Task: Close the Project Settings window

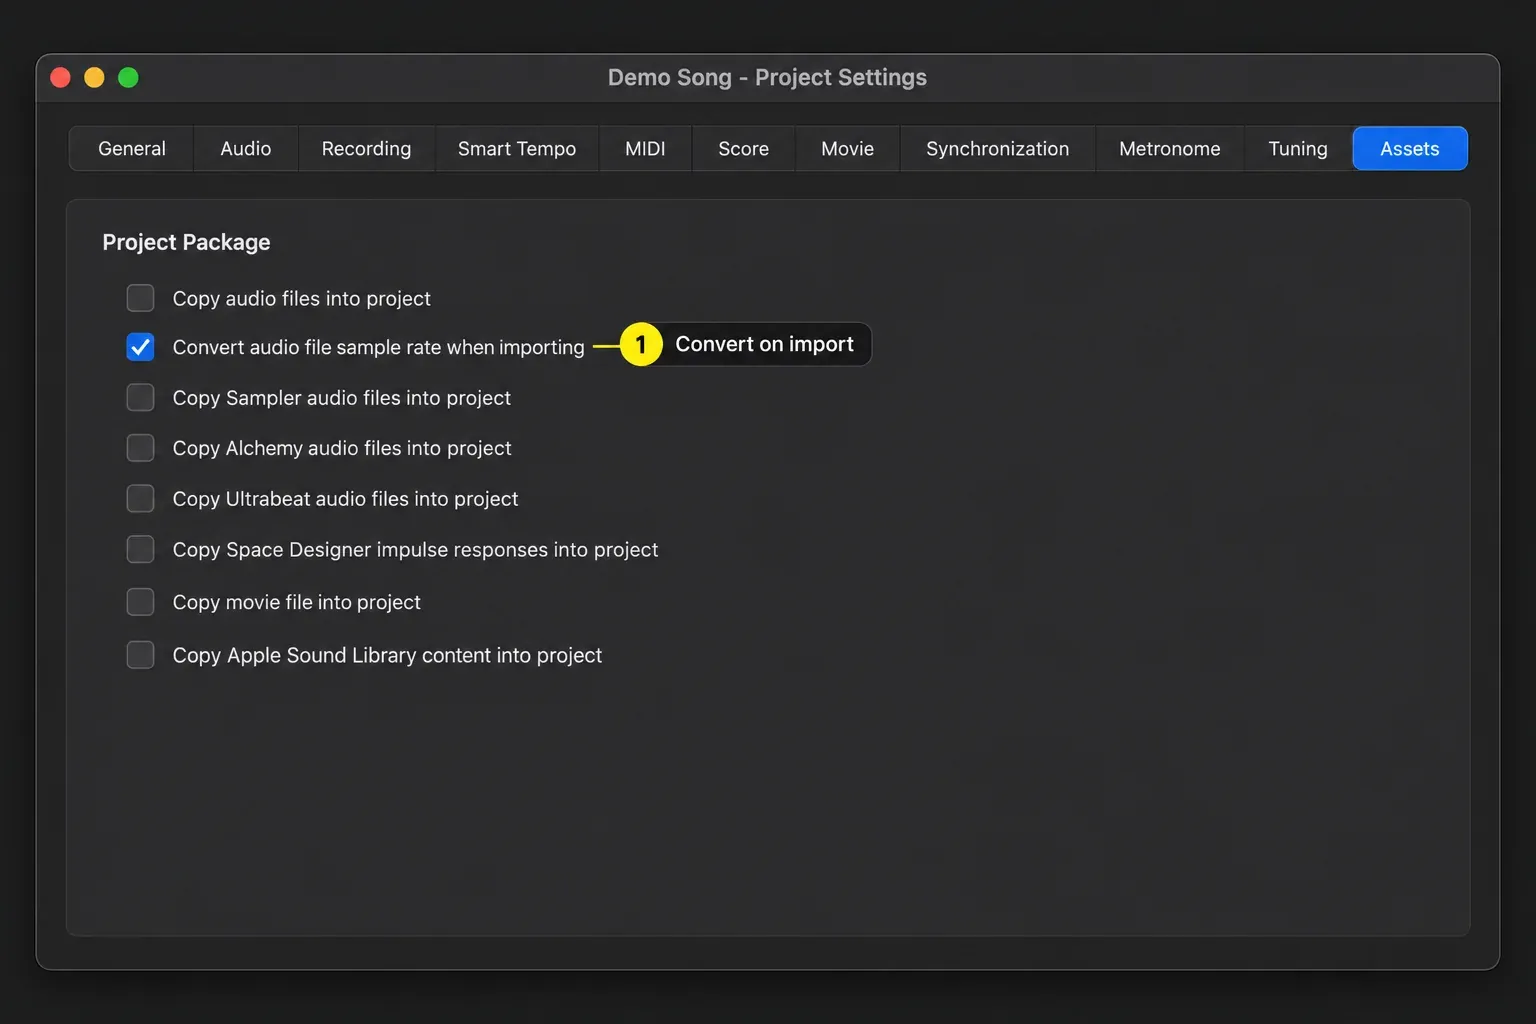Action: [60, 77]
